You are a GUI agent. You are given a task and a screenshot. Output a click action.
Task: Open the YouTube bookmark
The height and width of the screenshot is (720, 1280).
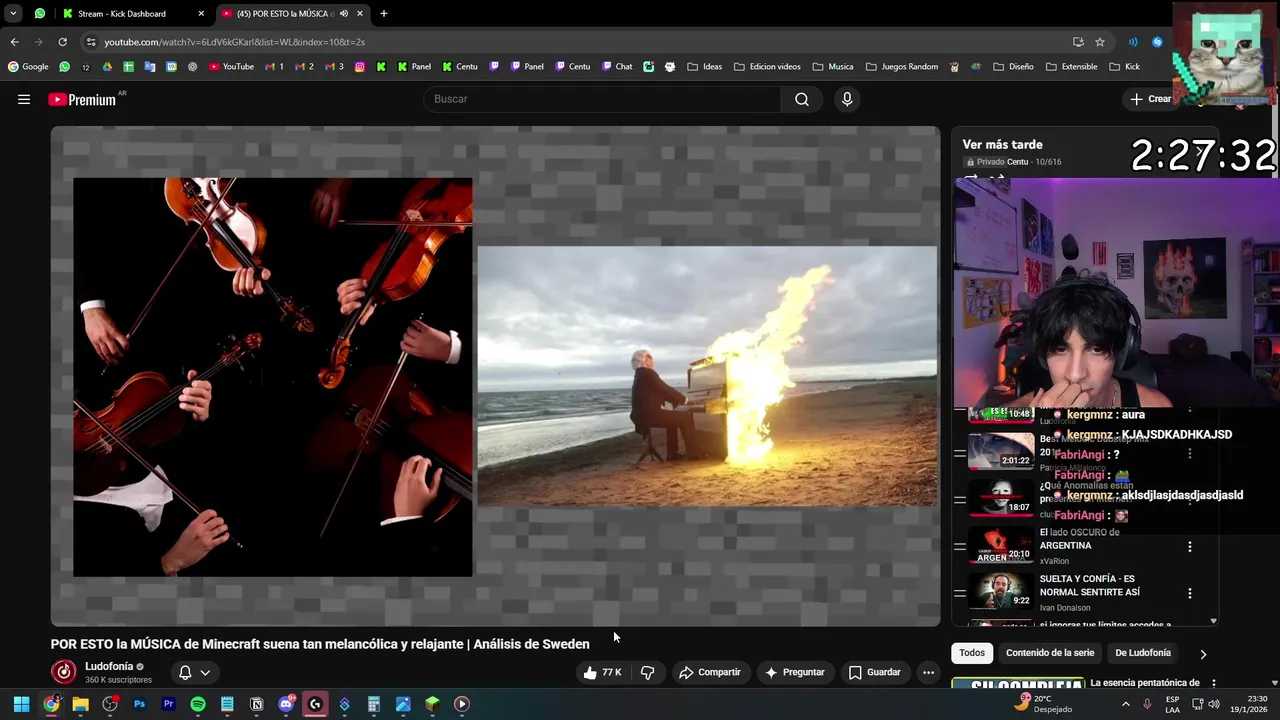click(231, 67)
